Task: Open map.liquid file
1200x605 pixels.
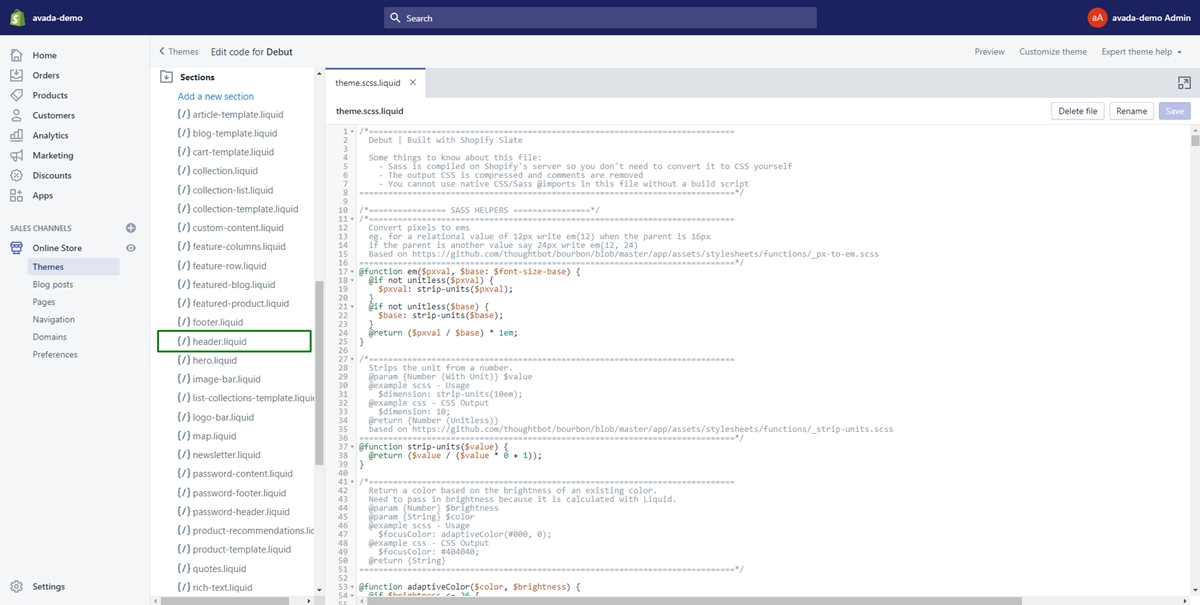Action: tap(207, 436)
